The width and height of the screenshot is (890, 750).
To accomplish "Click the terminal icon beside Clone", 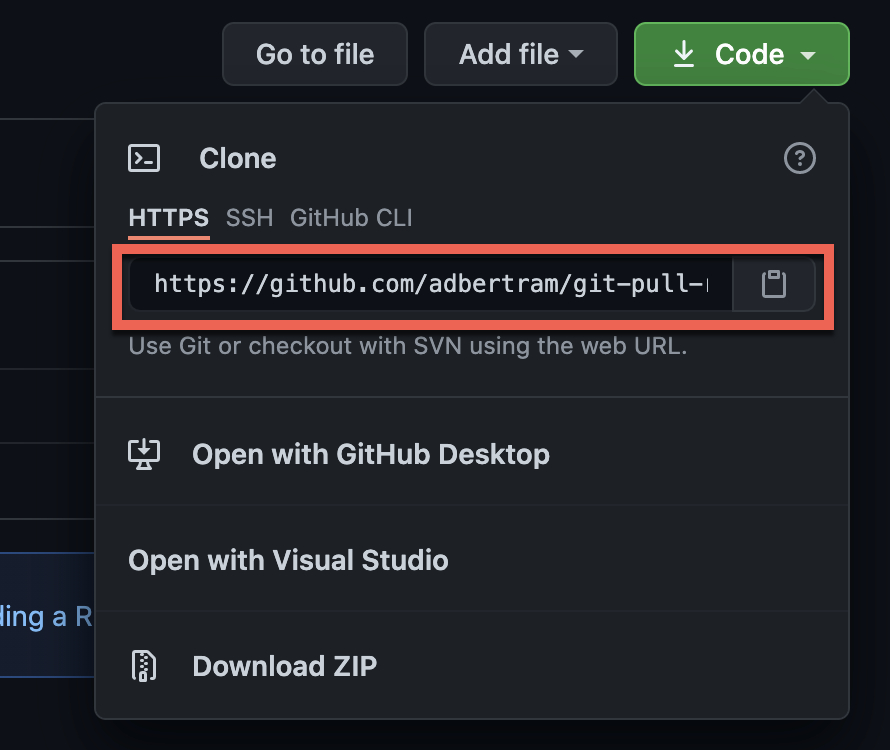I will tap(144, 158).
